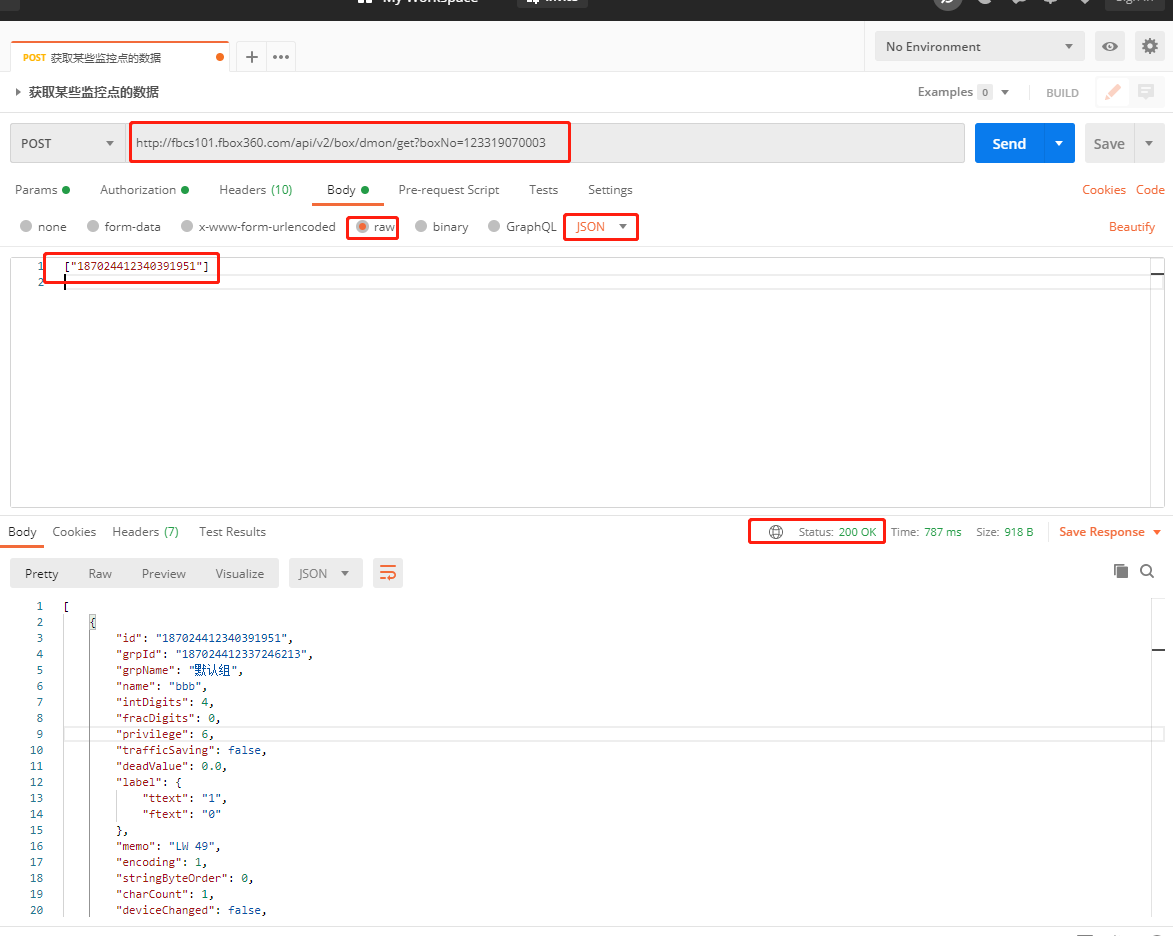The image size is (1173, 936).
Task: Click the environment quick look eye icon
Action: (1110, 46)
